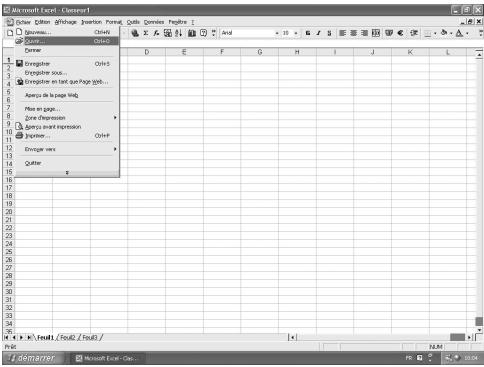Screen dimensions: 484x367
Task: Select Fermer in the Fichier menu
Action: click(x=67, y=50)
